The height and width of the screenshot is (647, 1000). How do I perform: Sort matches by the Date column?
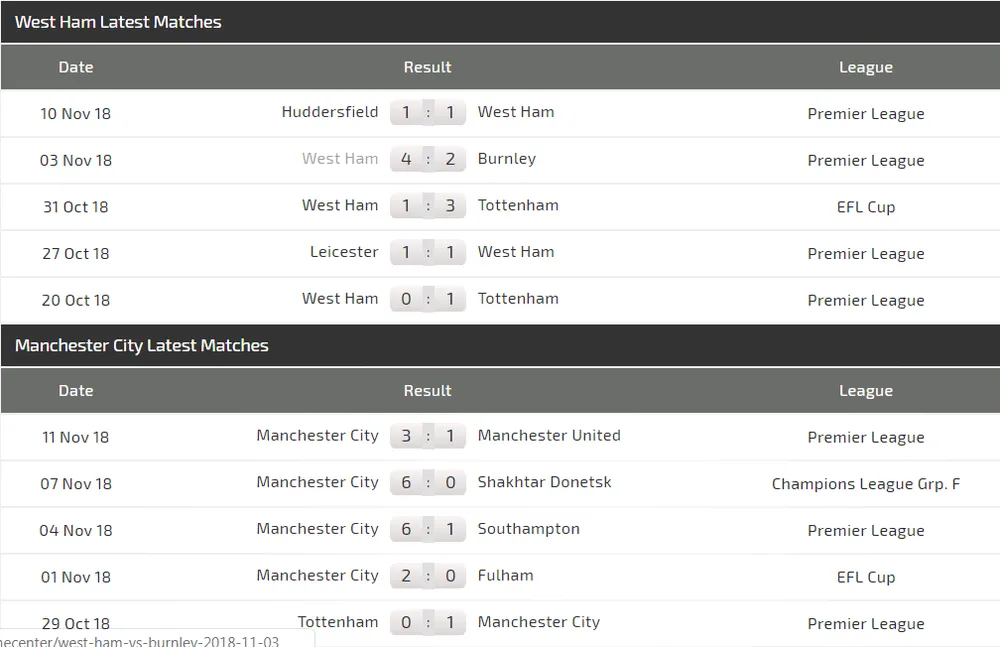(x=76, y=67)
